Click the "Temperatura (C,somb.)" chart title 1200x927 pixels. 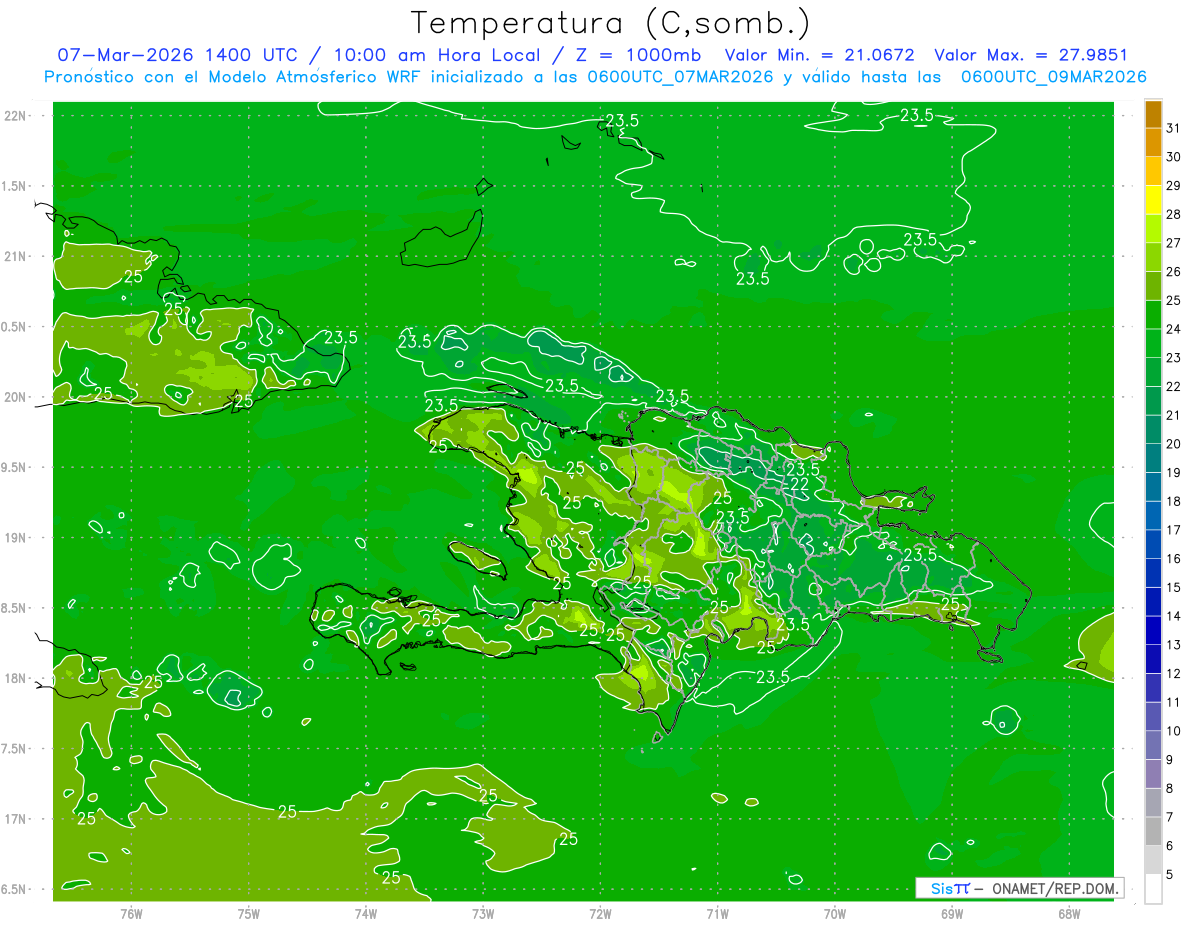(x=610, y=23)
